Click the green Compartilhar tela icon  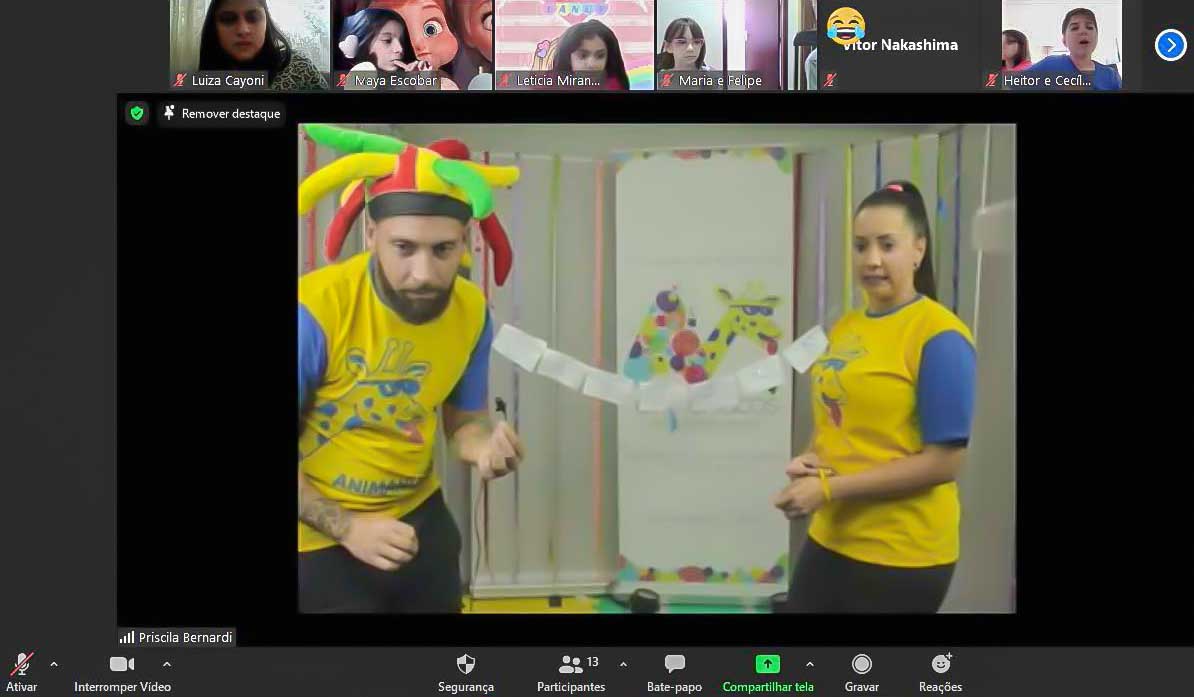[x=767, y=664]
